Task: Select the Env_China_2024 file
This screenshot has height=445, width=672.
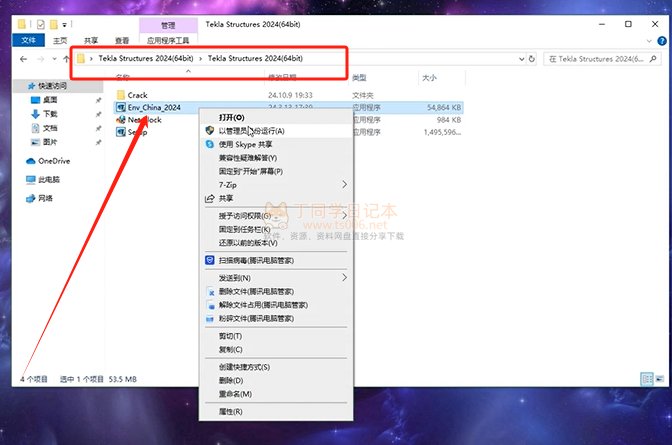Action: [x=154, y=107]
